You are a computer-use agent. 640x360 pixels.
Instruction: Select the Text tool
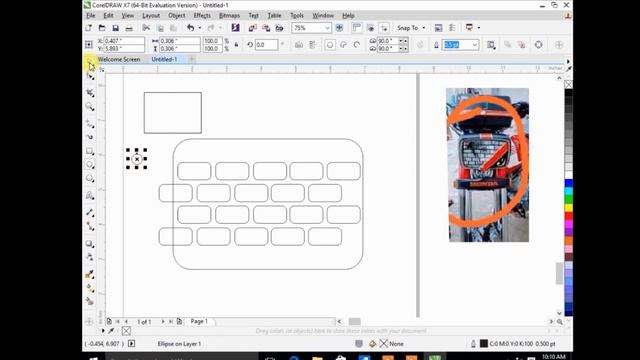90,196
